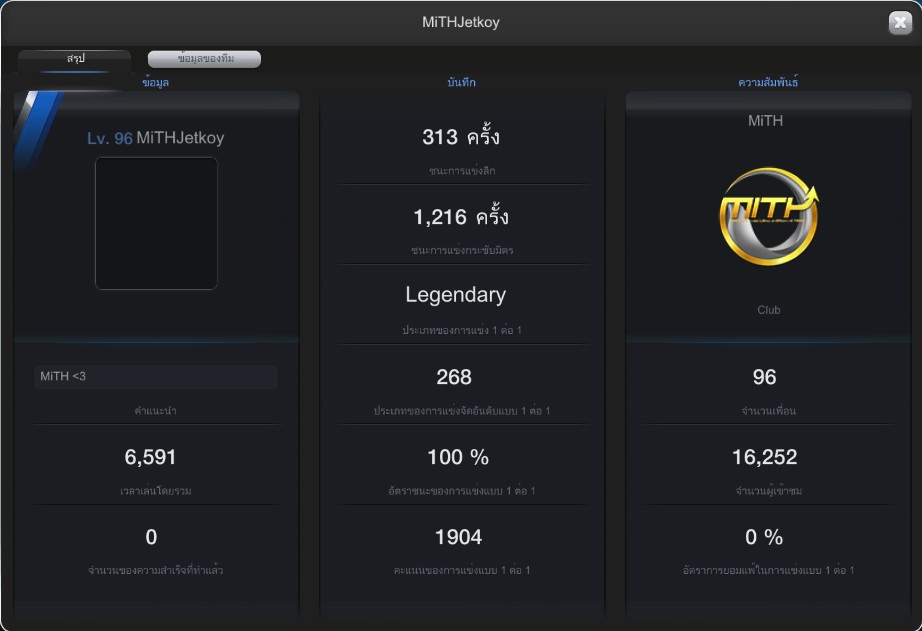
Task: Open the ข้อมูลของทีม tab
Action: tap(204, 59)
